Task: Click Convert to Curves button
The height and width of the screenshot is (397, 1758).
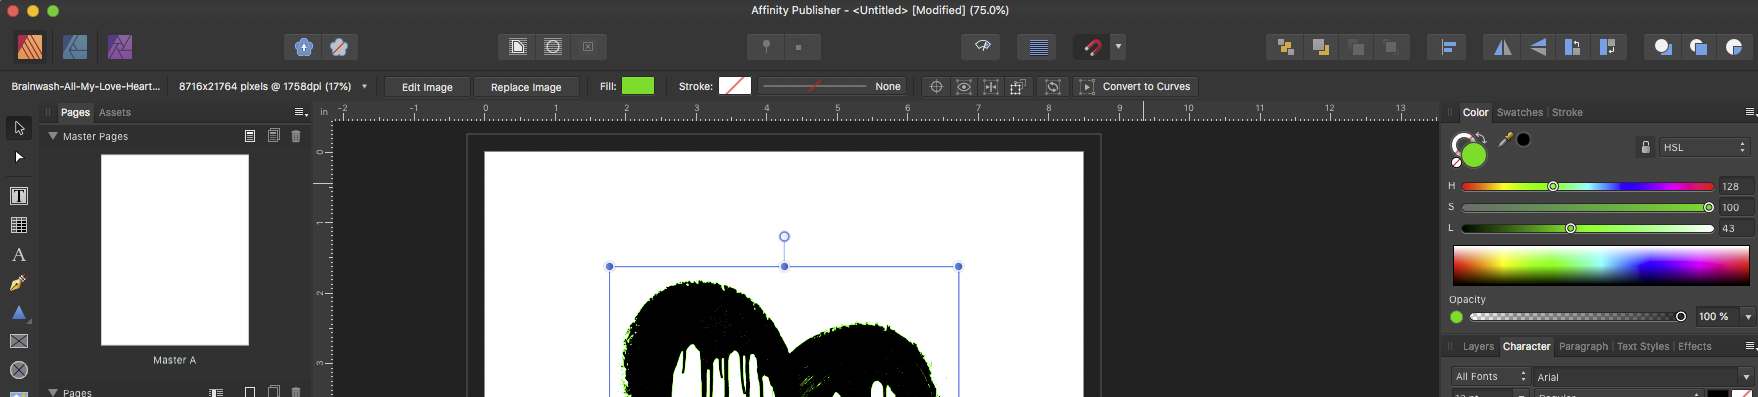Action: [x=1146, y=87]
